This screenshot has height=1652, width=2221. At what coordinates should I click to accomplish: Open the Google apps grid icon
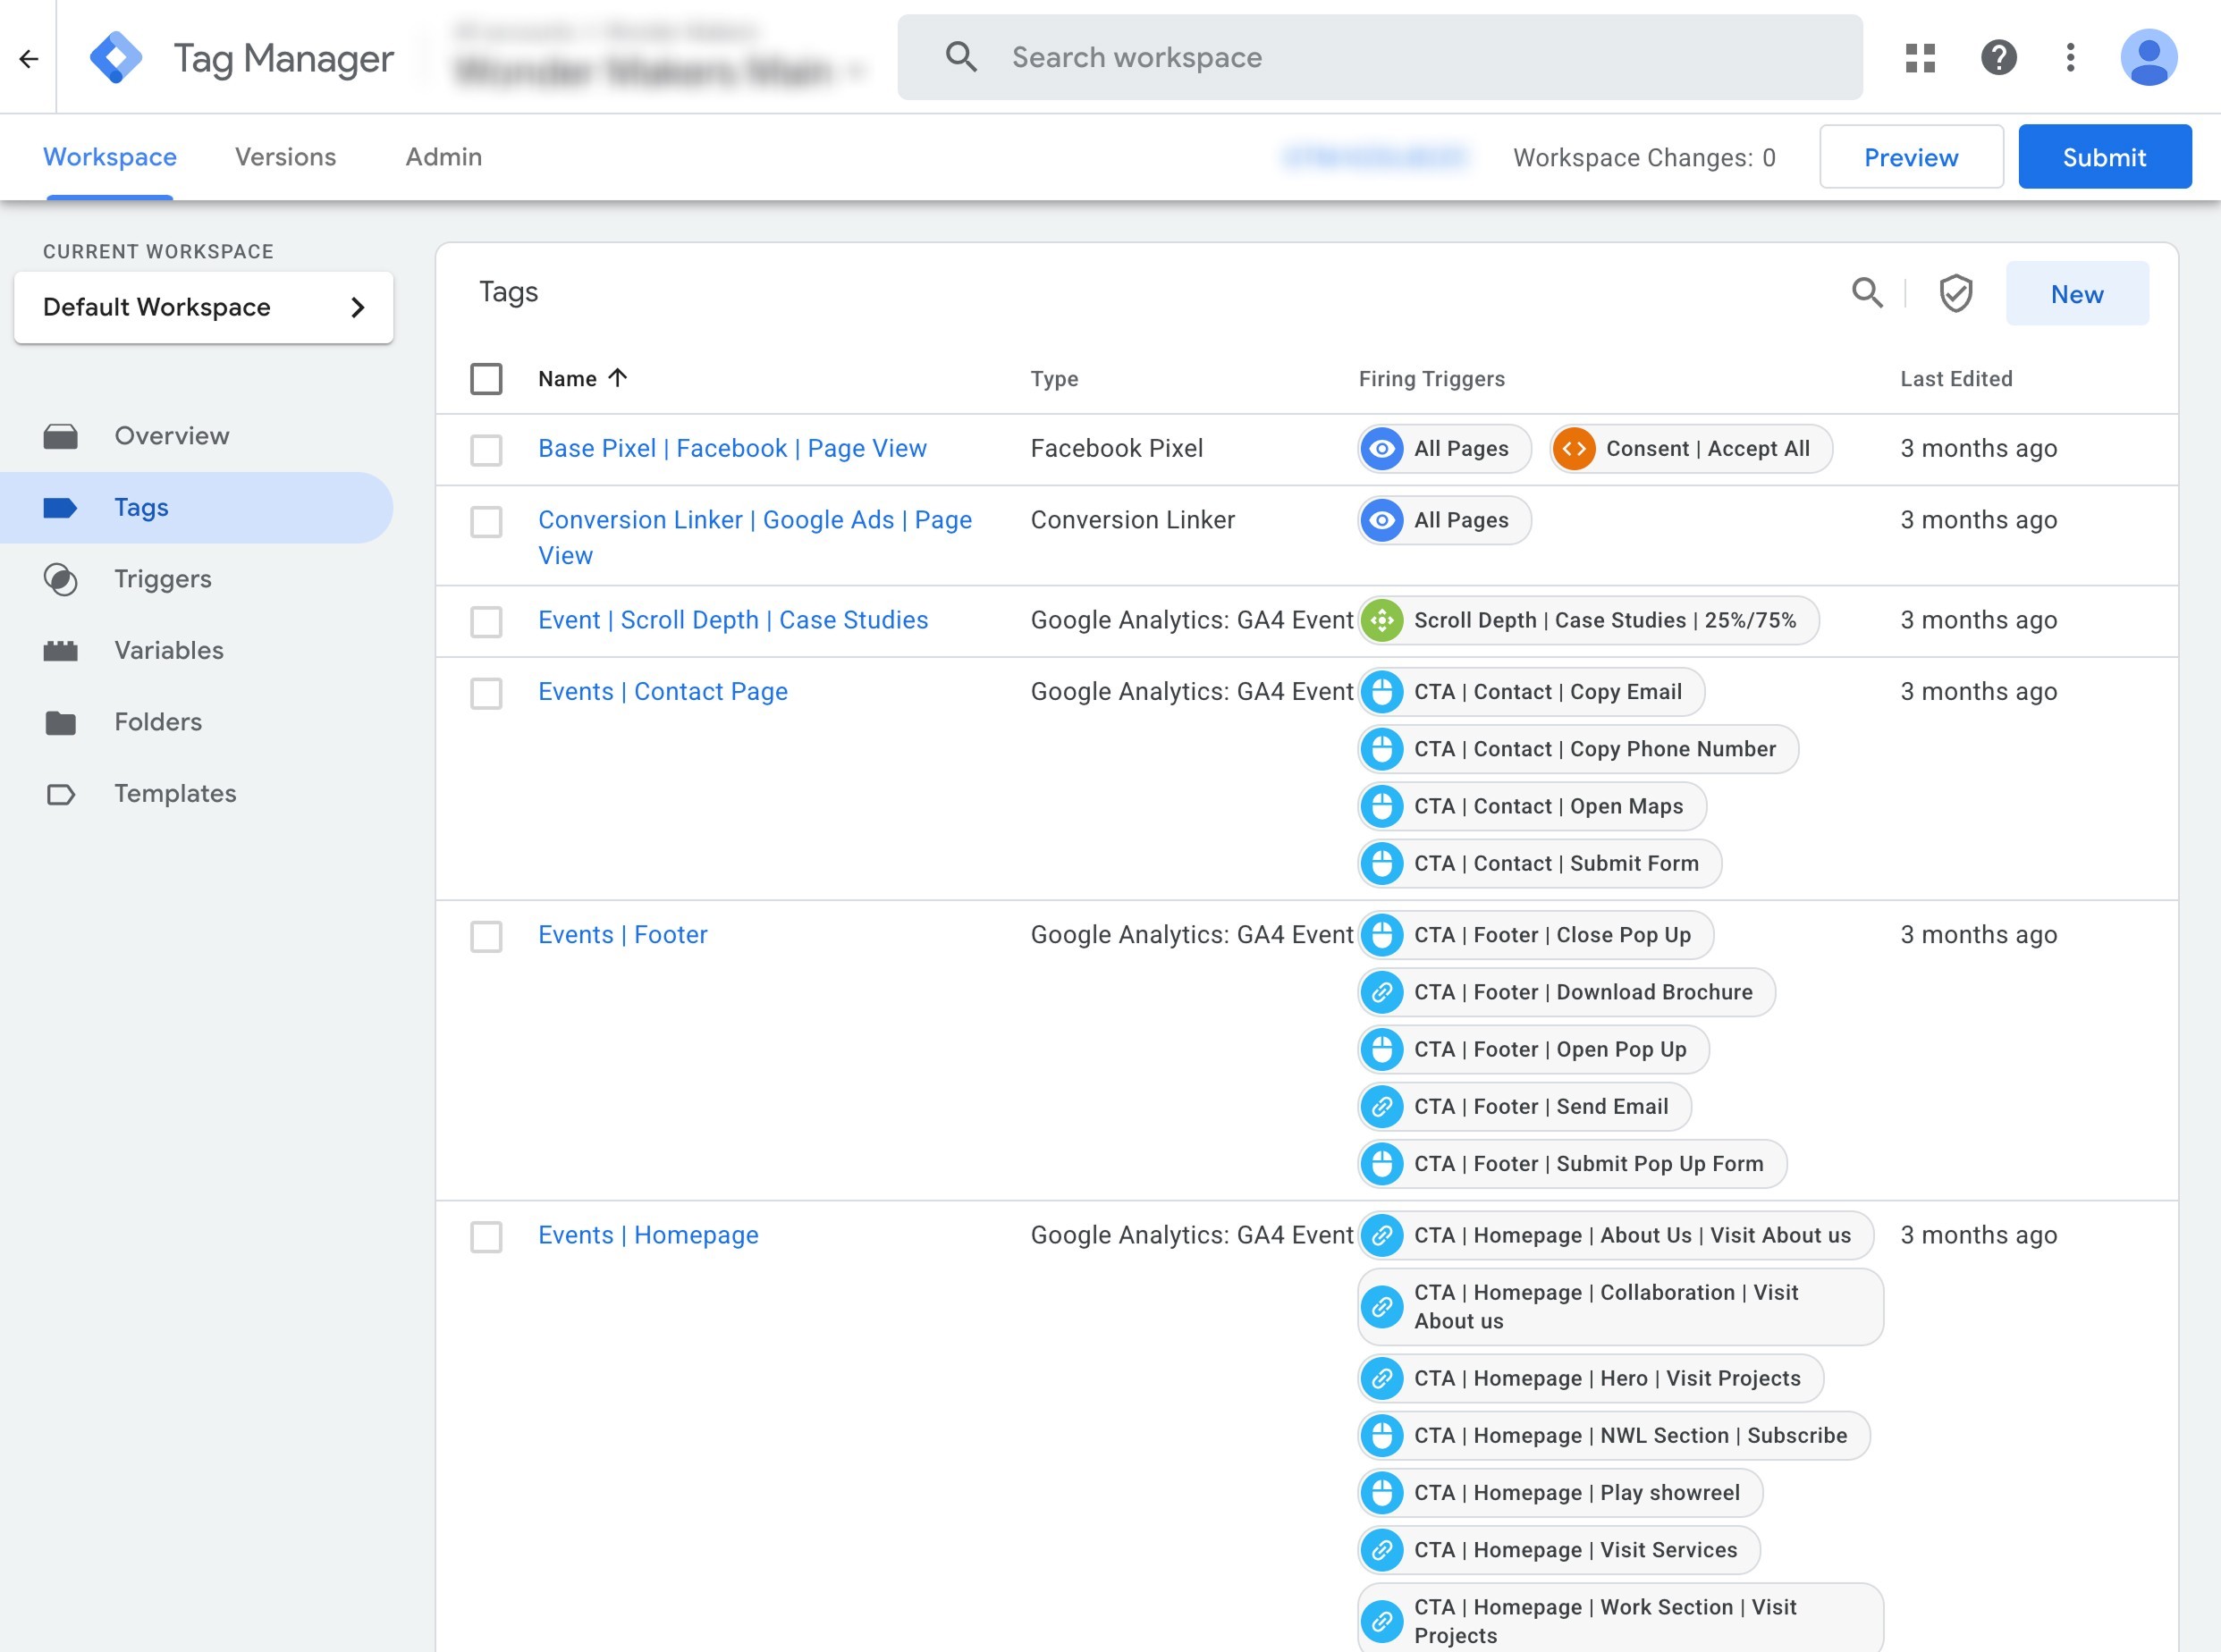1920,58
